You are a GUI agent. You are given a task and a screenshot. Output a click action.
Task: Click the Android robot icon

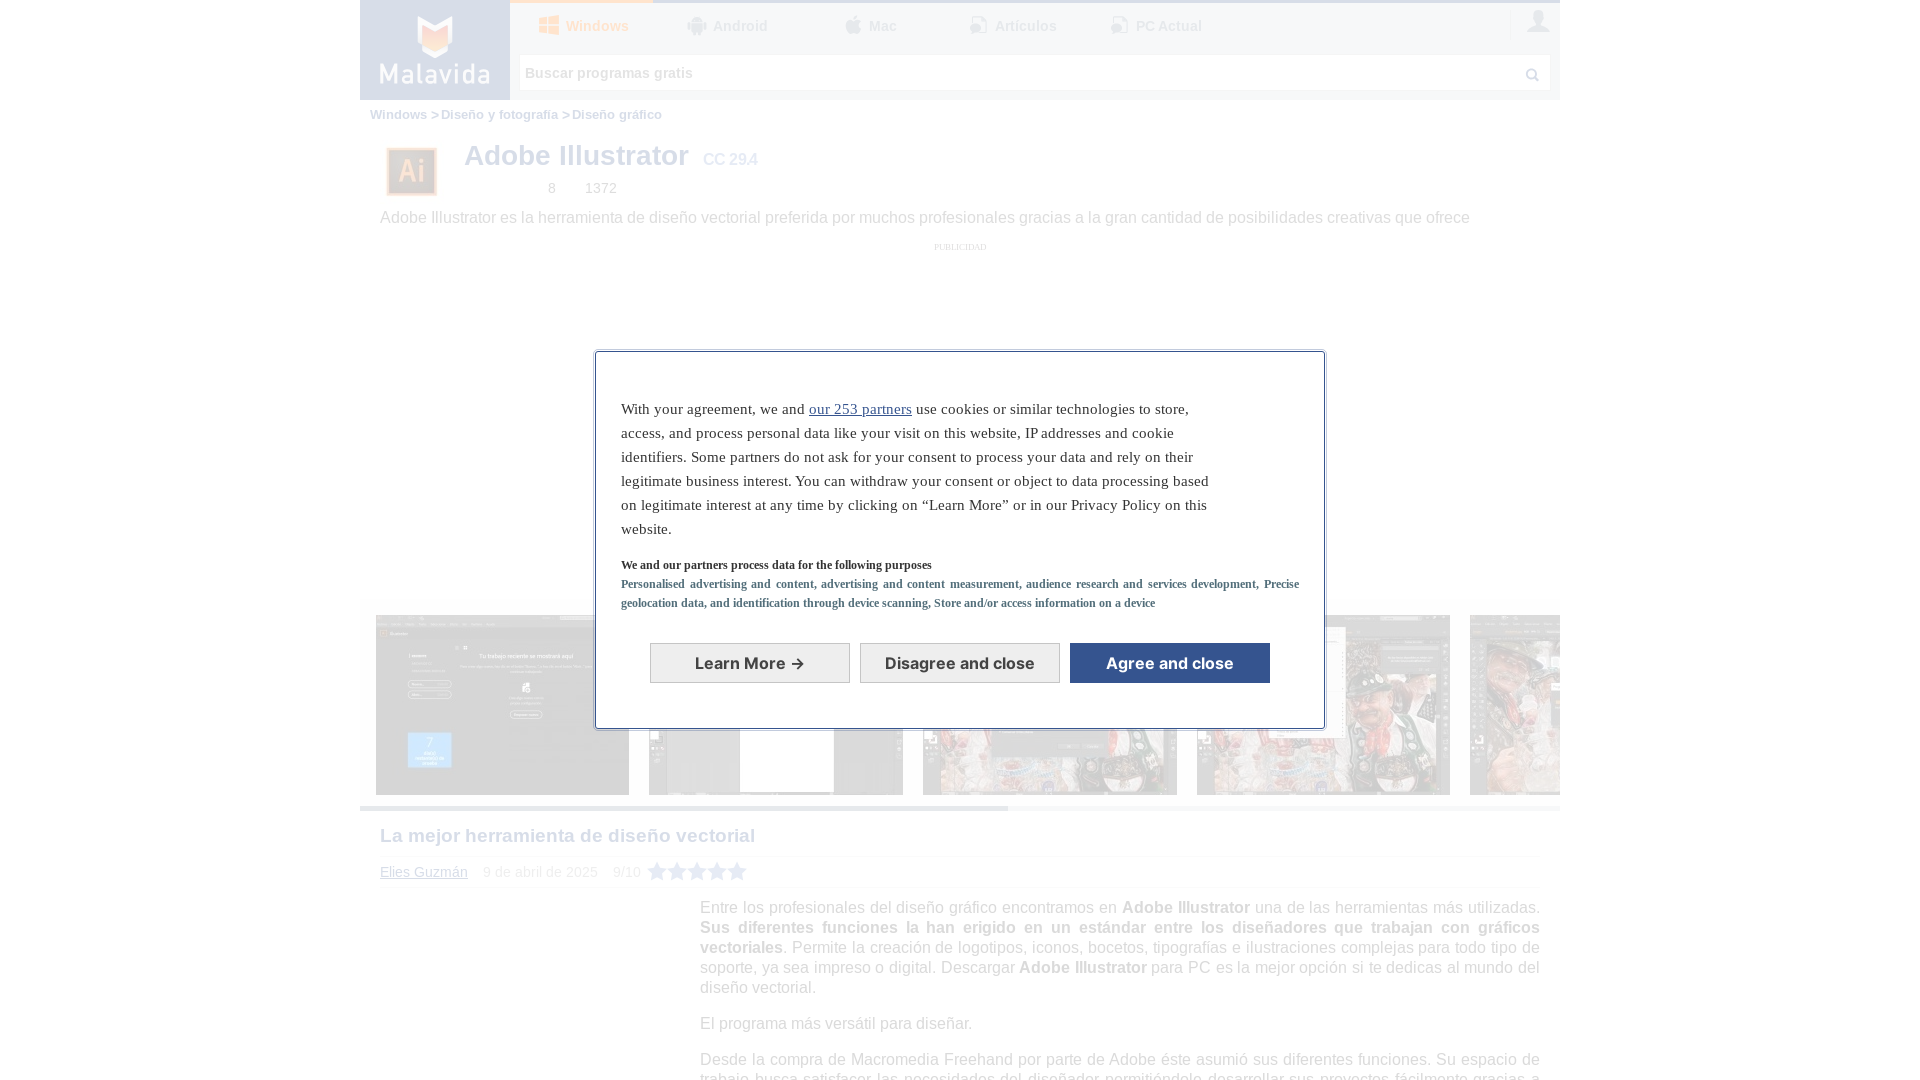pyautogui.click(x=697, y=26)
